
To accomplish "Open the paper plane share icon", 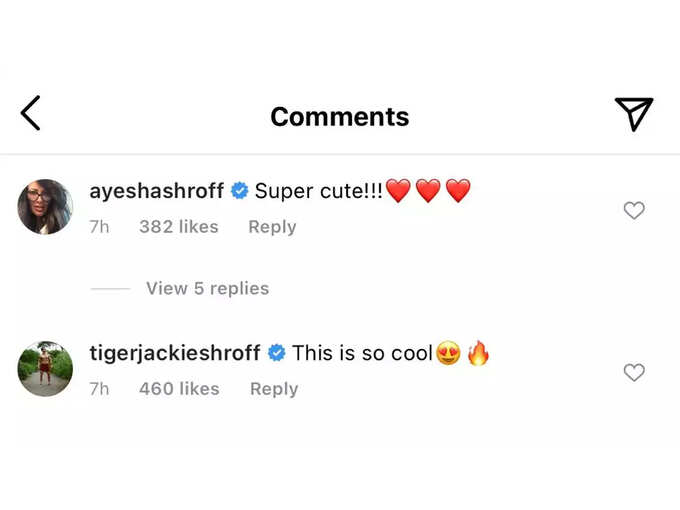I will (x=634, y=114).
